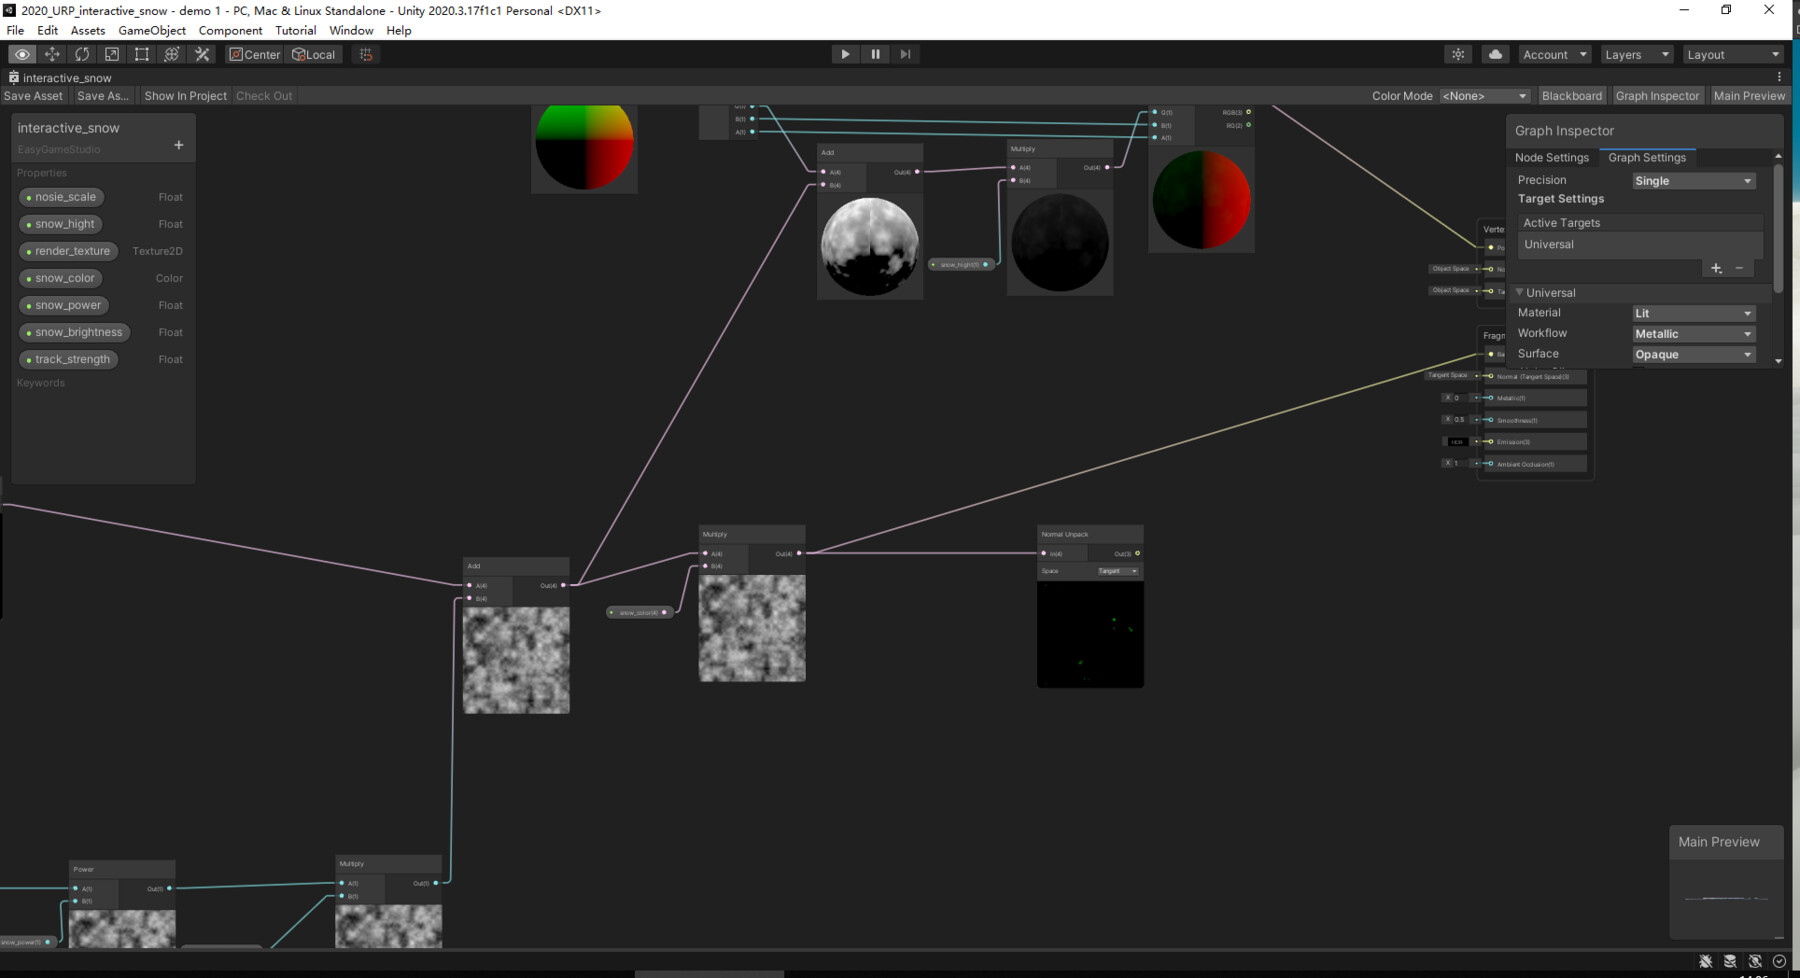Open the Precision dropdown set to Single
This screenshot has height=978, width=1800.
pyautogui.click(x=1693, y=181)
